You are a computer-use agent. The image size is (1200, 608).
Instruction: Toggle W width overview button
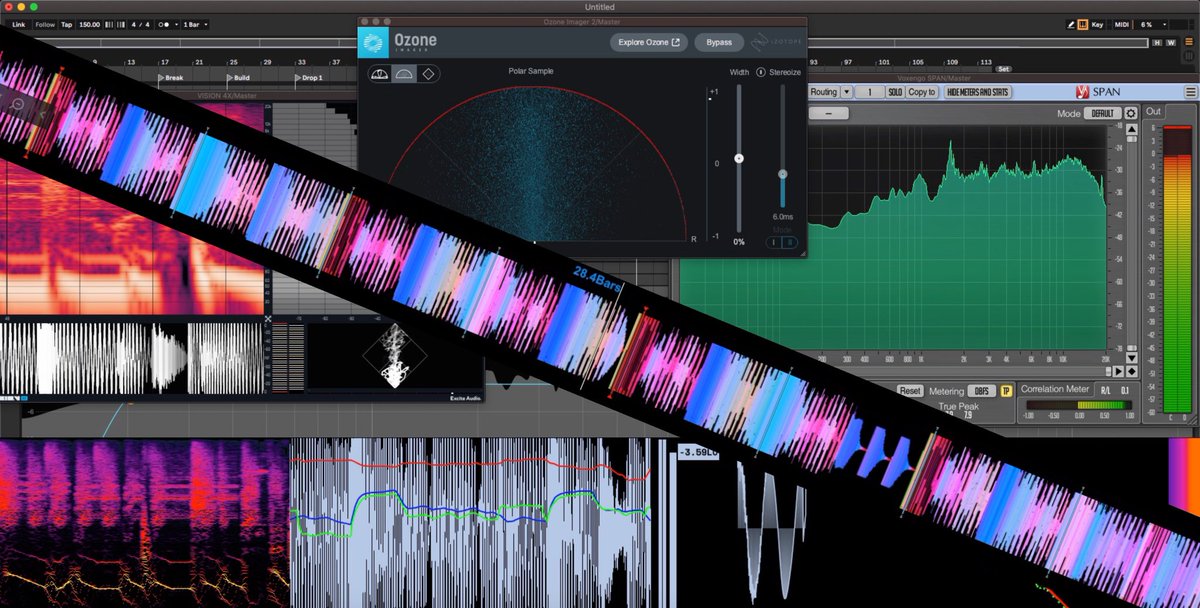click(x=1170, y=42)
